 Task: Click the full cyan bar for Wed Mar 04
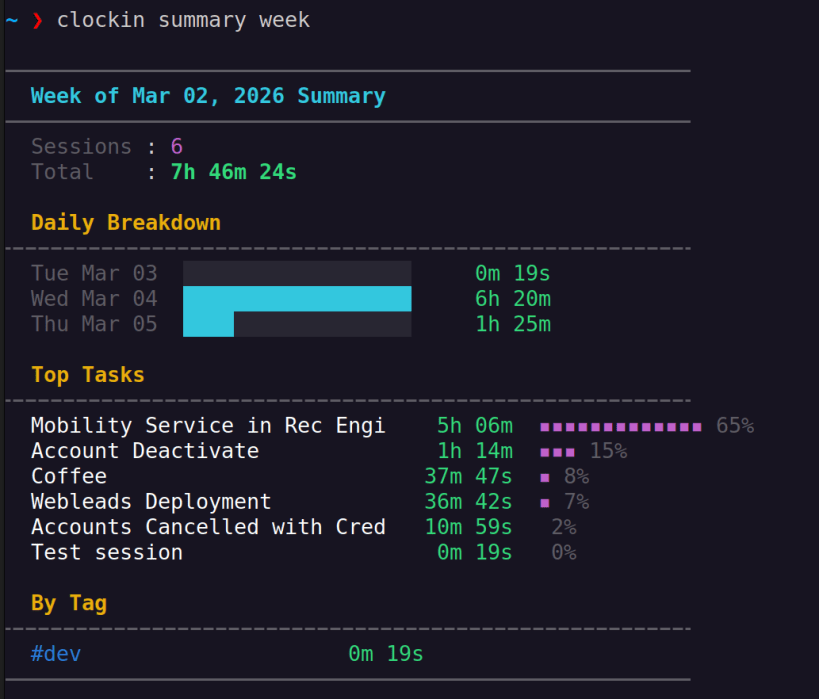(x=297, y=299)
